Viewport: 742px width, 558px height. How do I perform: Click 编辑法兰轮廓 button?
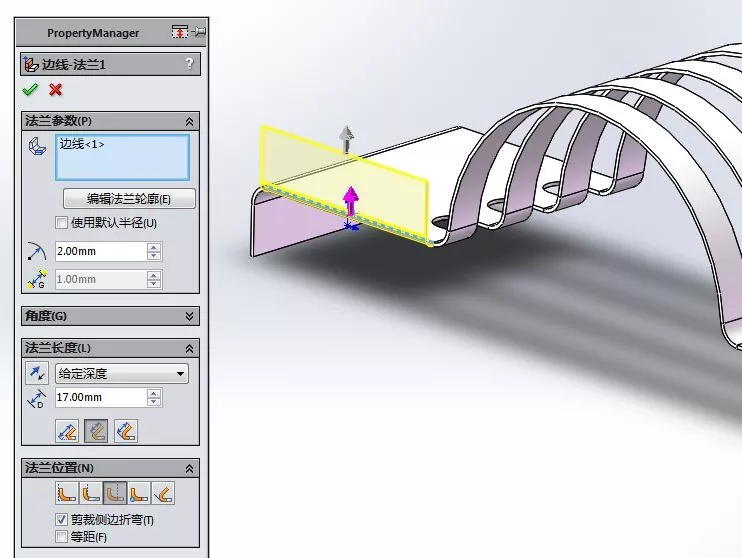(x=129, y=199)
